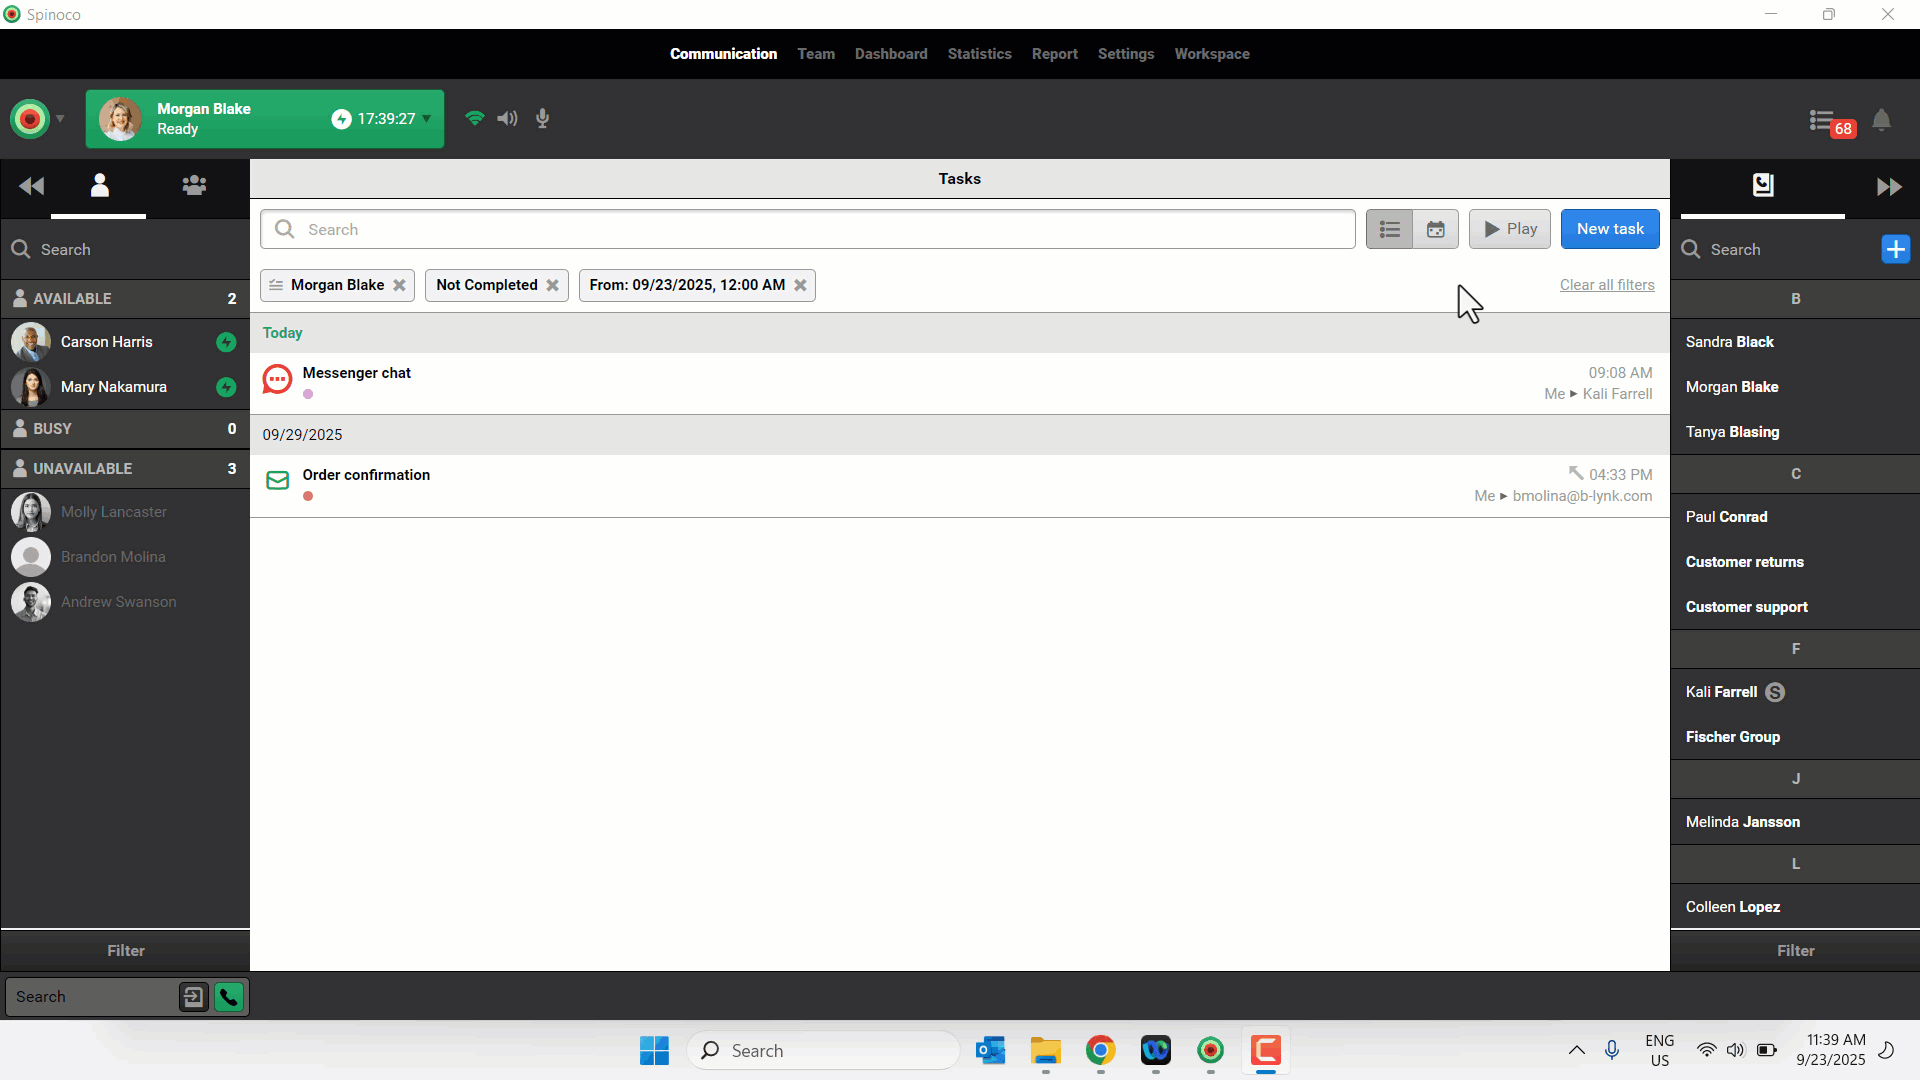The width and height of the screenshot is (1920, 1080).
Task: Open Morgan Blake status dropdown arrow
Action: point(427,118)
